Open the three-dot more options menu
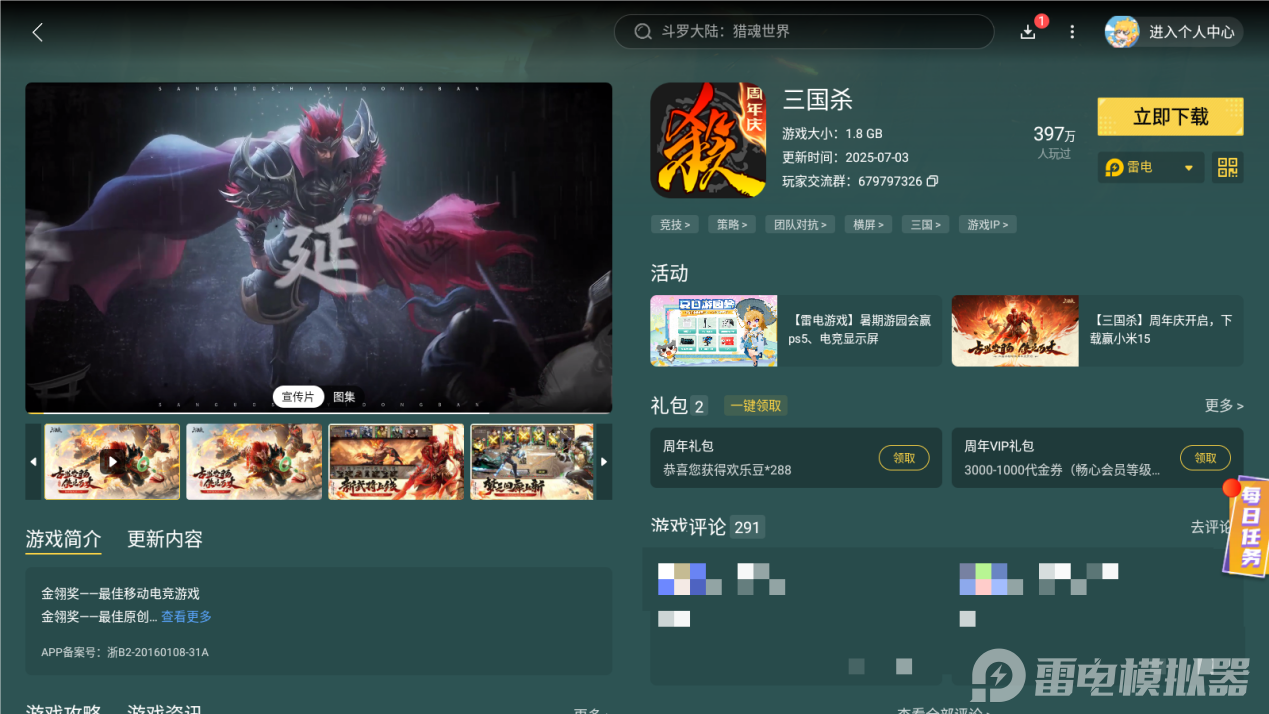Viewport: 1269px width, 714px height. 1071,32
